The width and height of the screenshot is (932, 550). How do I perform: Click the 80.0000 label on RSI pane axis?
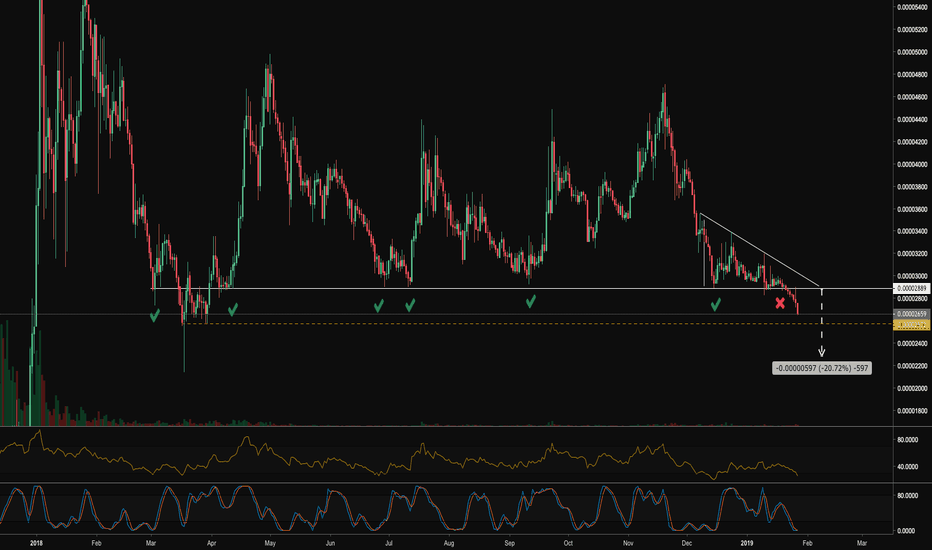click(907, 440)
